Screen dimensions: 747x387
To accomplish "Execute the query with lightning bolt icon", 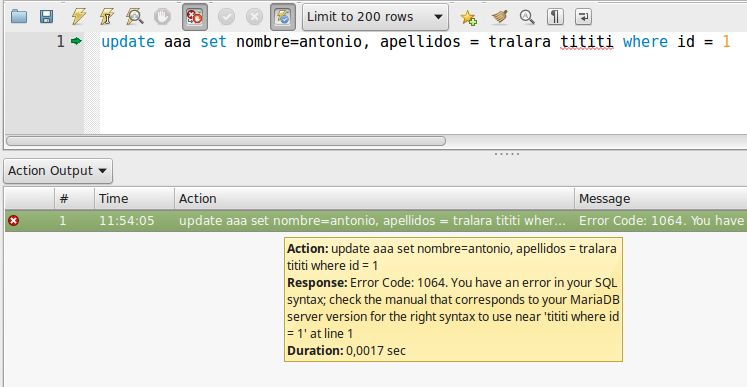I will point(79,17).
